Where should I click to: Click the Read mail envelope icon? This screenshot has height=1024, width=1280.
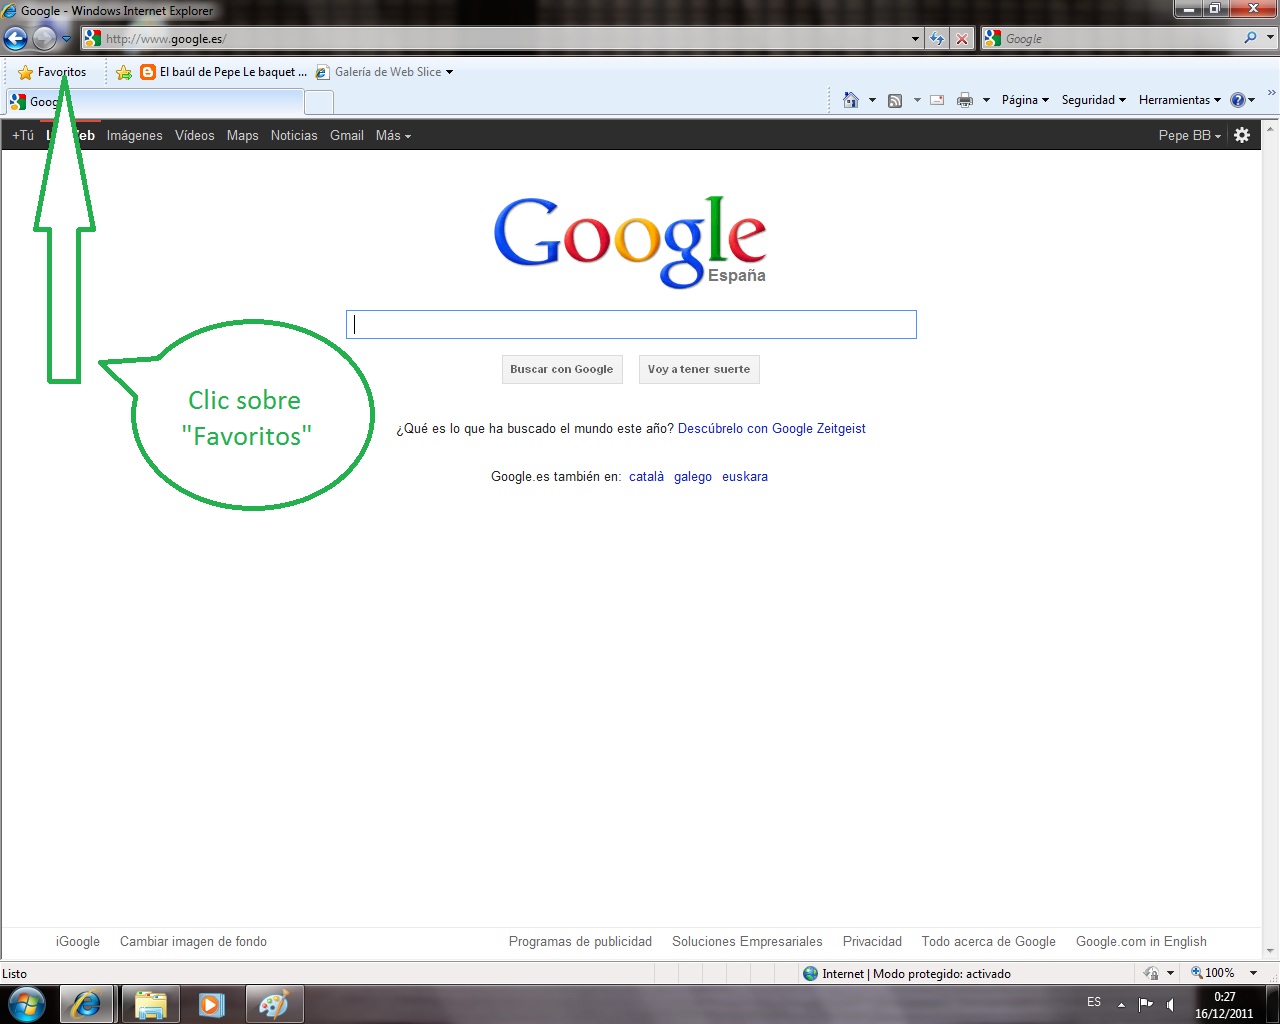coord(937,100)
